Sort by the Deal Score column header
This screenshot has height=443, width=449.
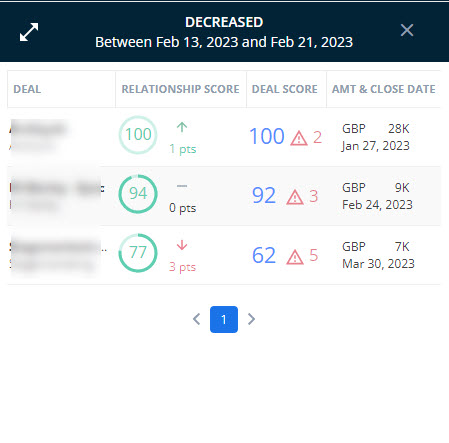coord(285,89)
